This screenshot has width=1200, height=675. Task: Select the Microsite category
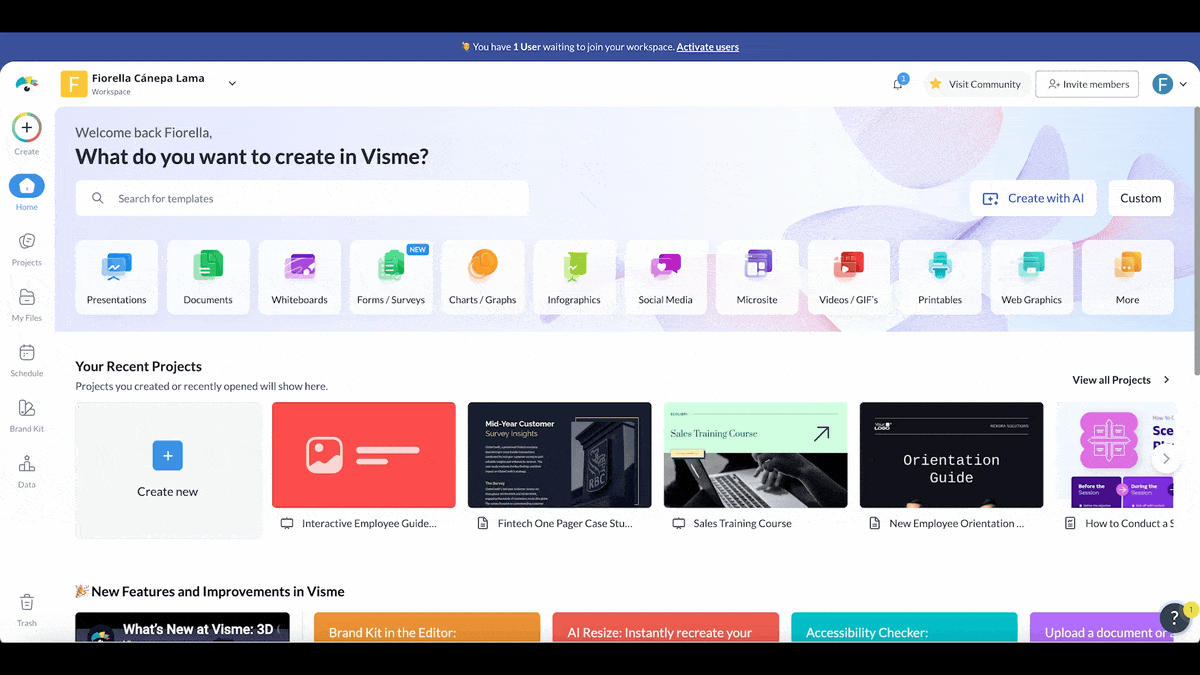(x=757, y=277)
